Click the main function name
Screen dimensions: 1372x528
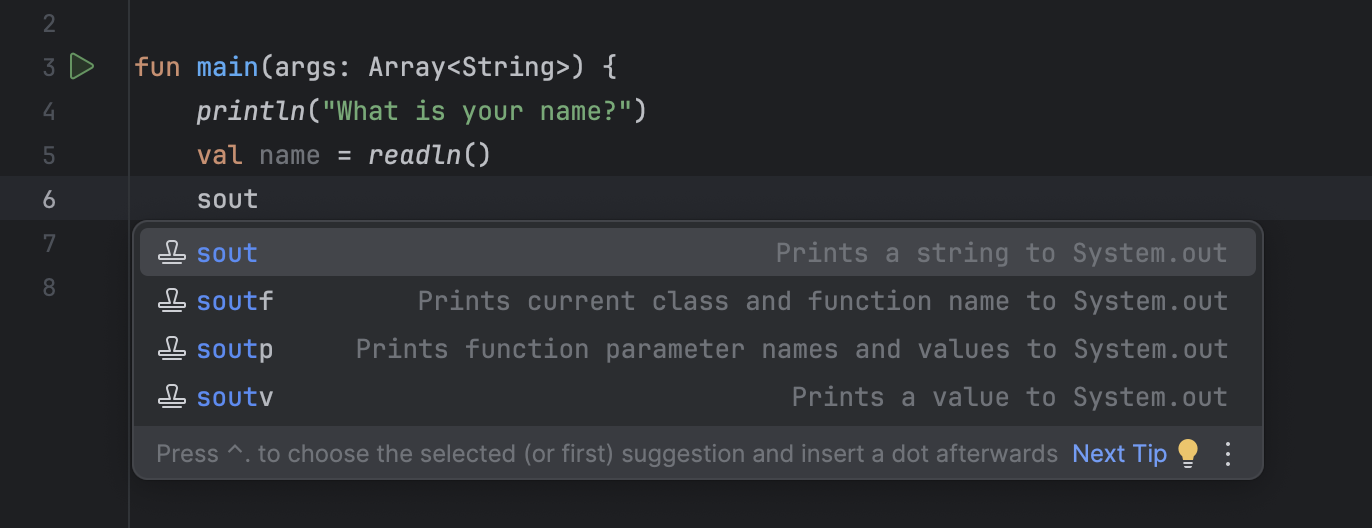click(227, 68)
